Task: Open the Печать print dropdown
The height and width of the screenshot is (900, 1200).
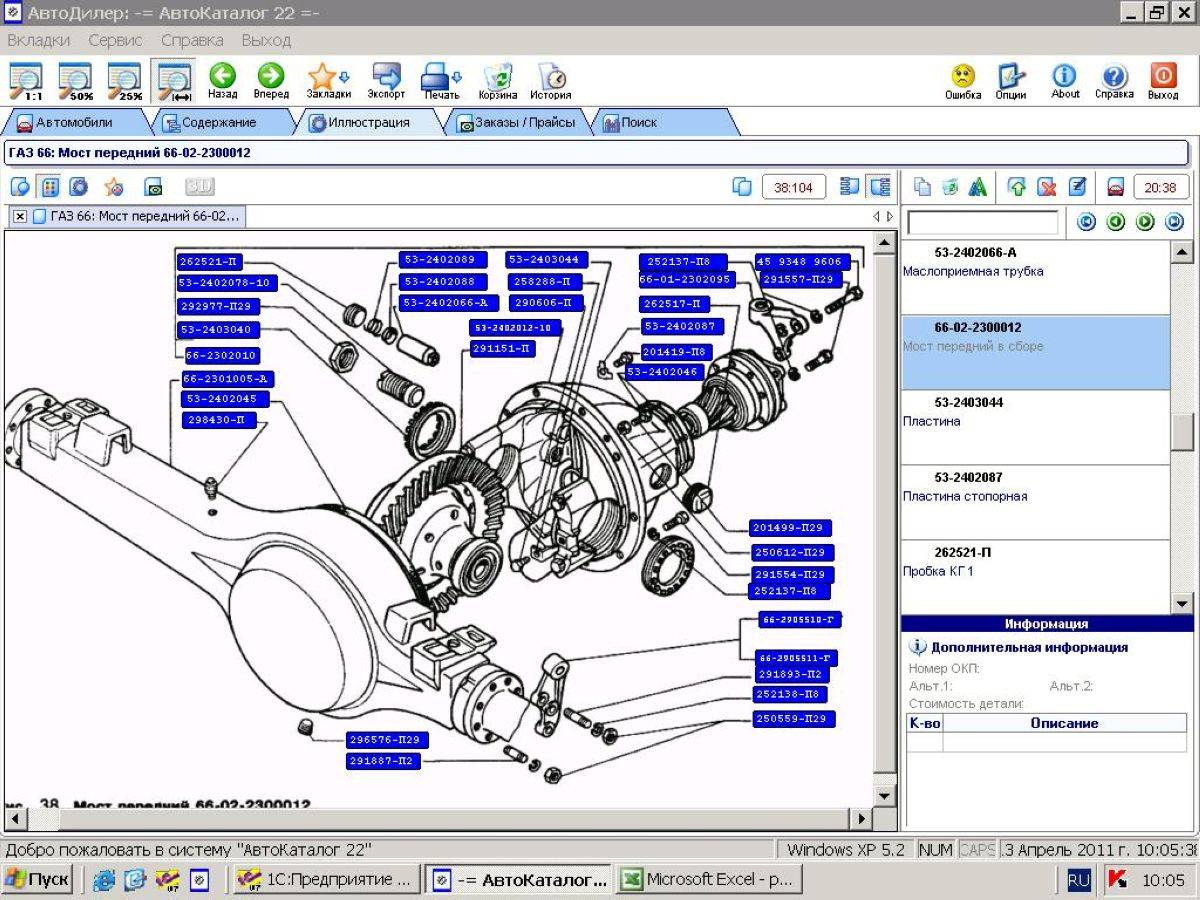Action: 441,76
